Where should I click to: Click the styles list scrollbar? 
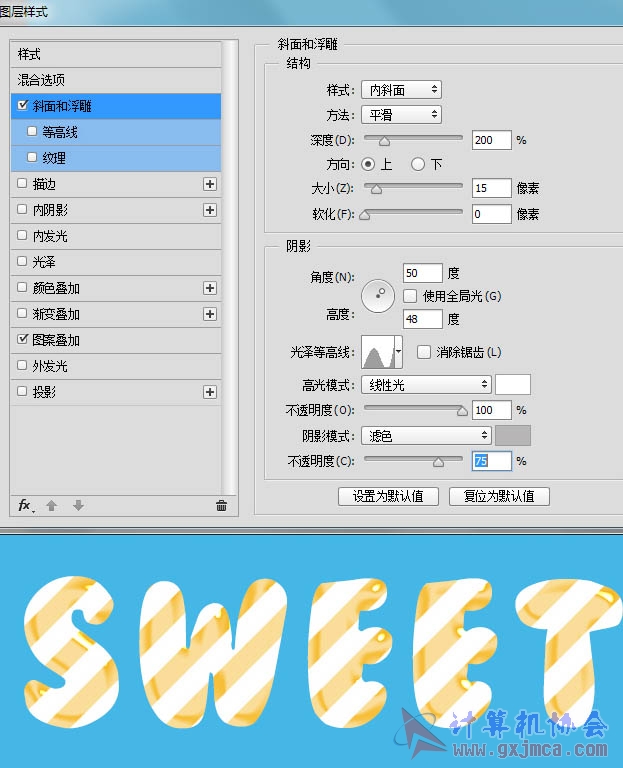[229, 267]
